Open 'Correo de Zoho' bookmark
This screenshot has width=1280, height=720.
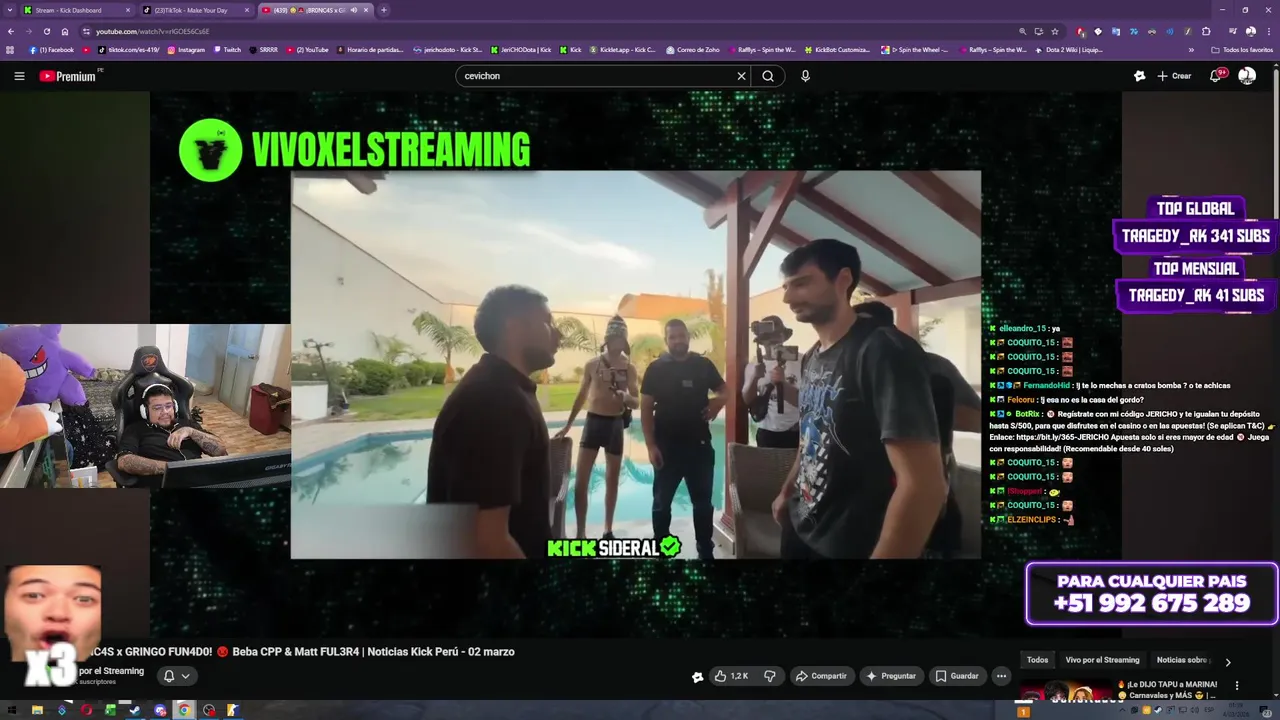[692, 50]
